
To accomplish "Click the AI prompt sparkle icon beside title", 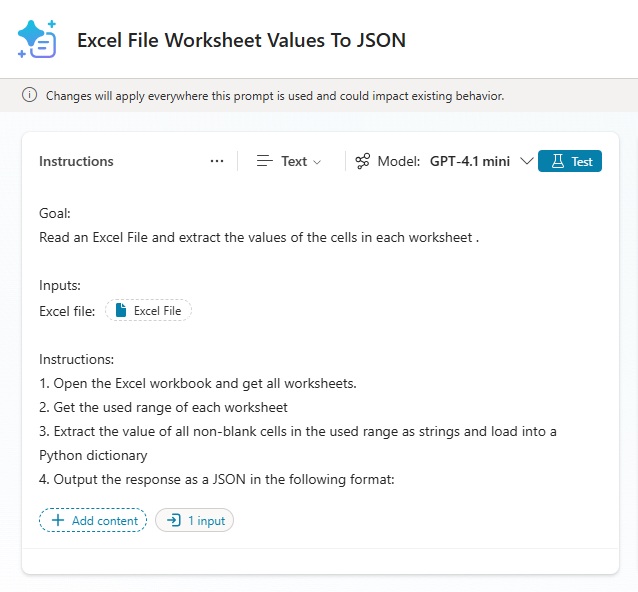I will (37, 39).
